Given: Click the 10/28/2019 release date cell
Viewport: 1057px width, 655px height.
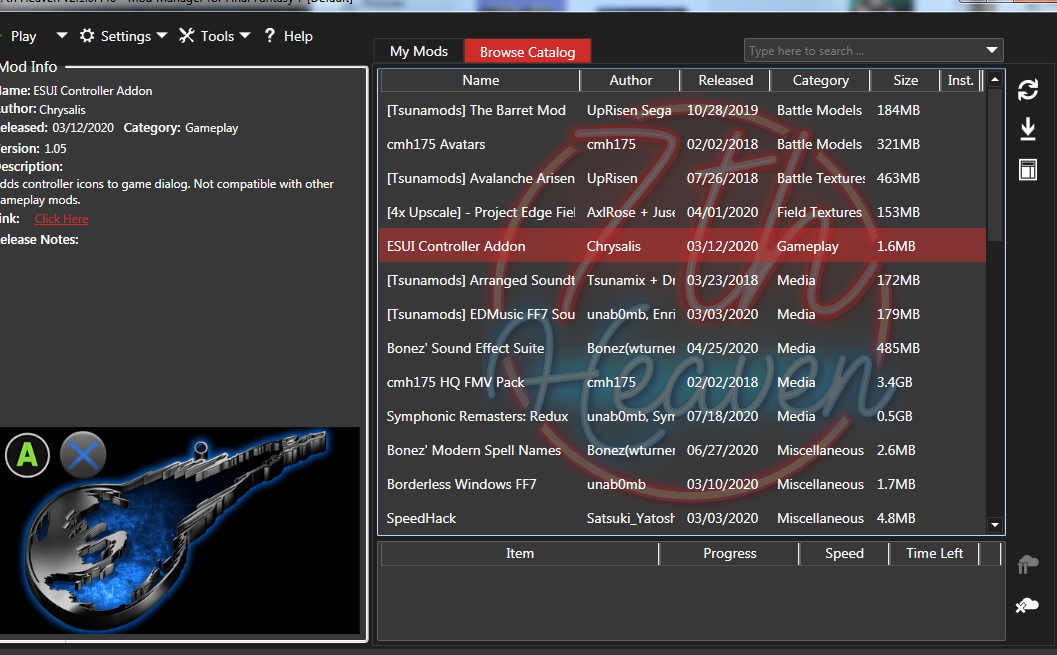Looking at the screenshot, I should 722,111.
